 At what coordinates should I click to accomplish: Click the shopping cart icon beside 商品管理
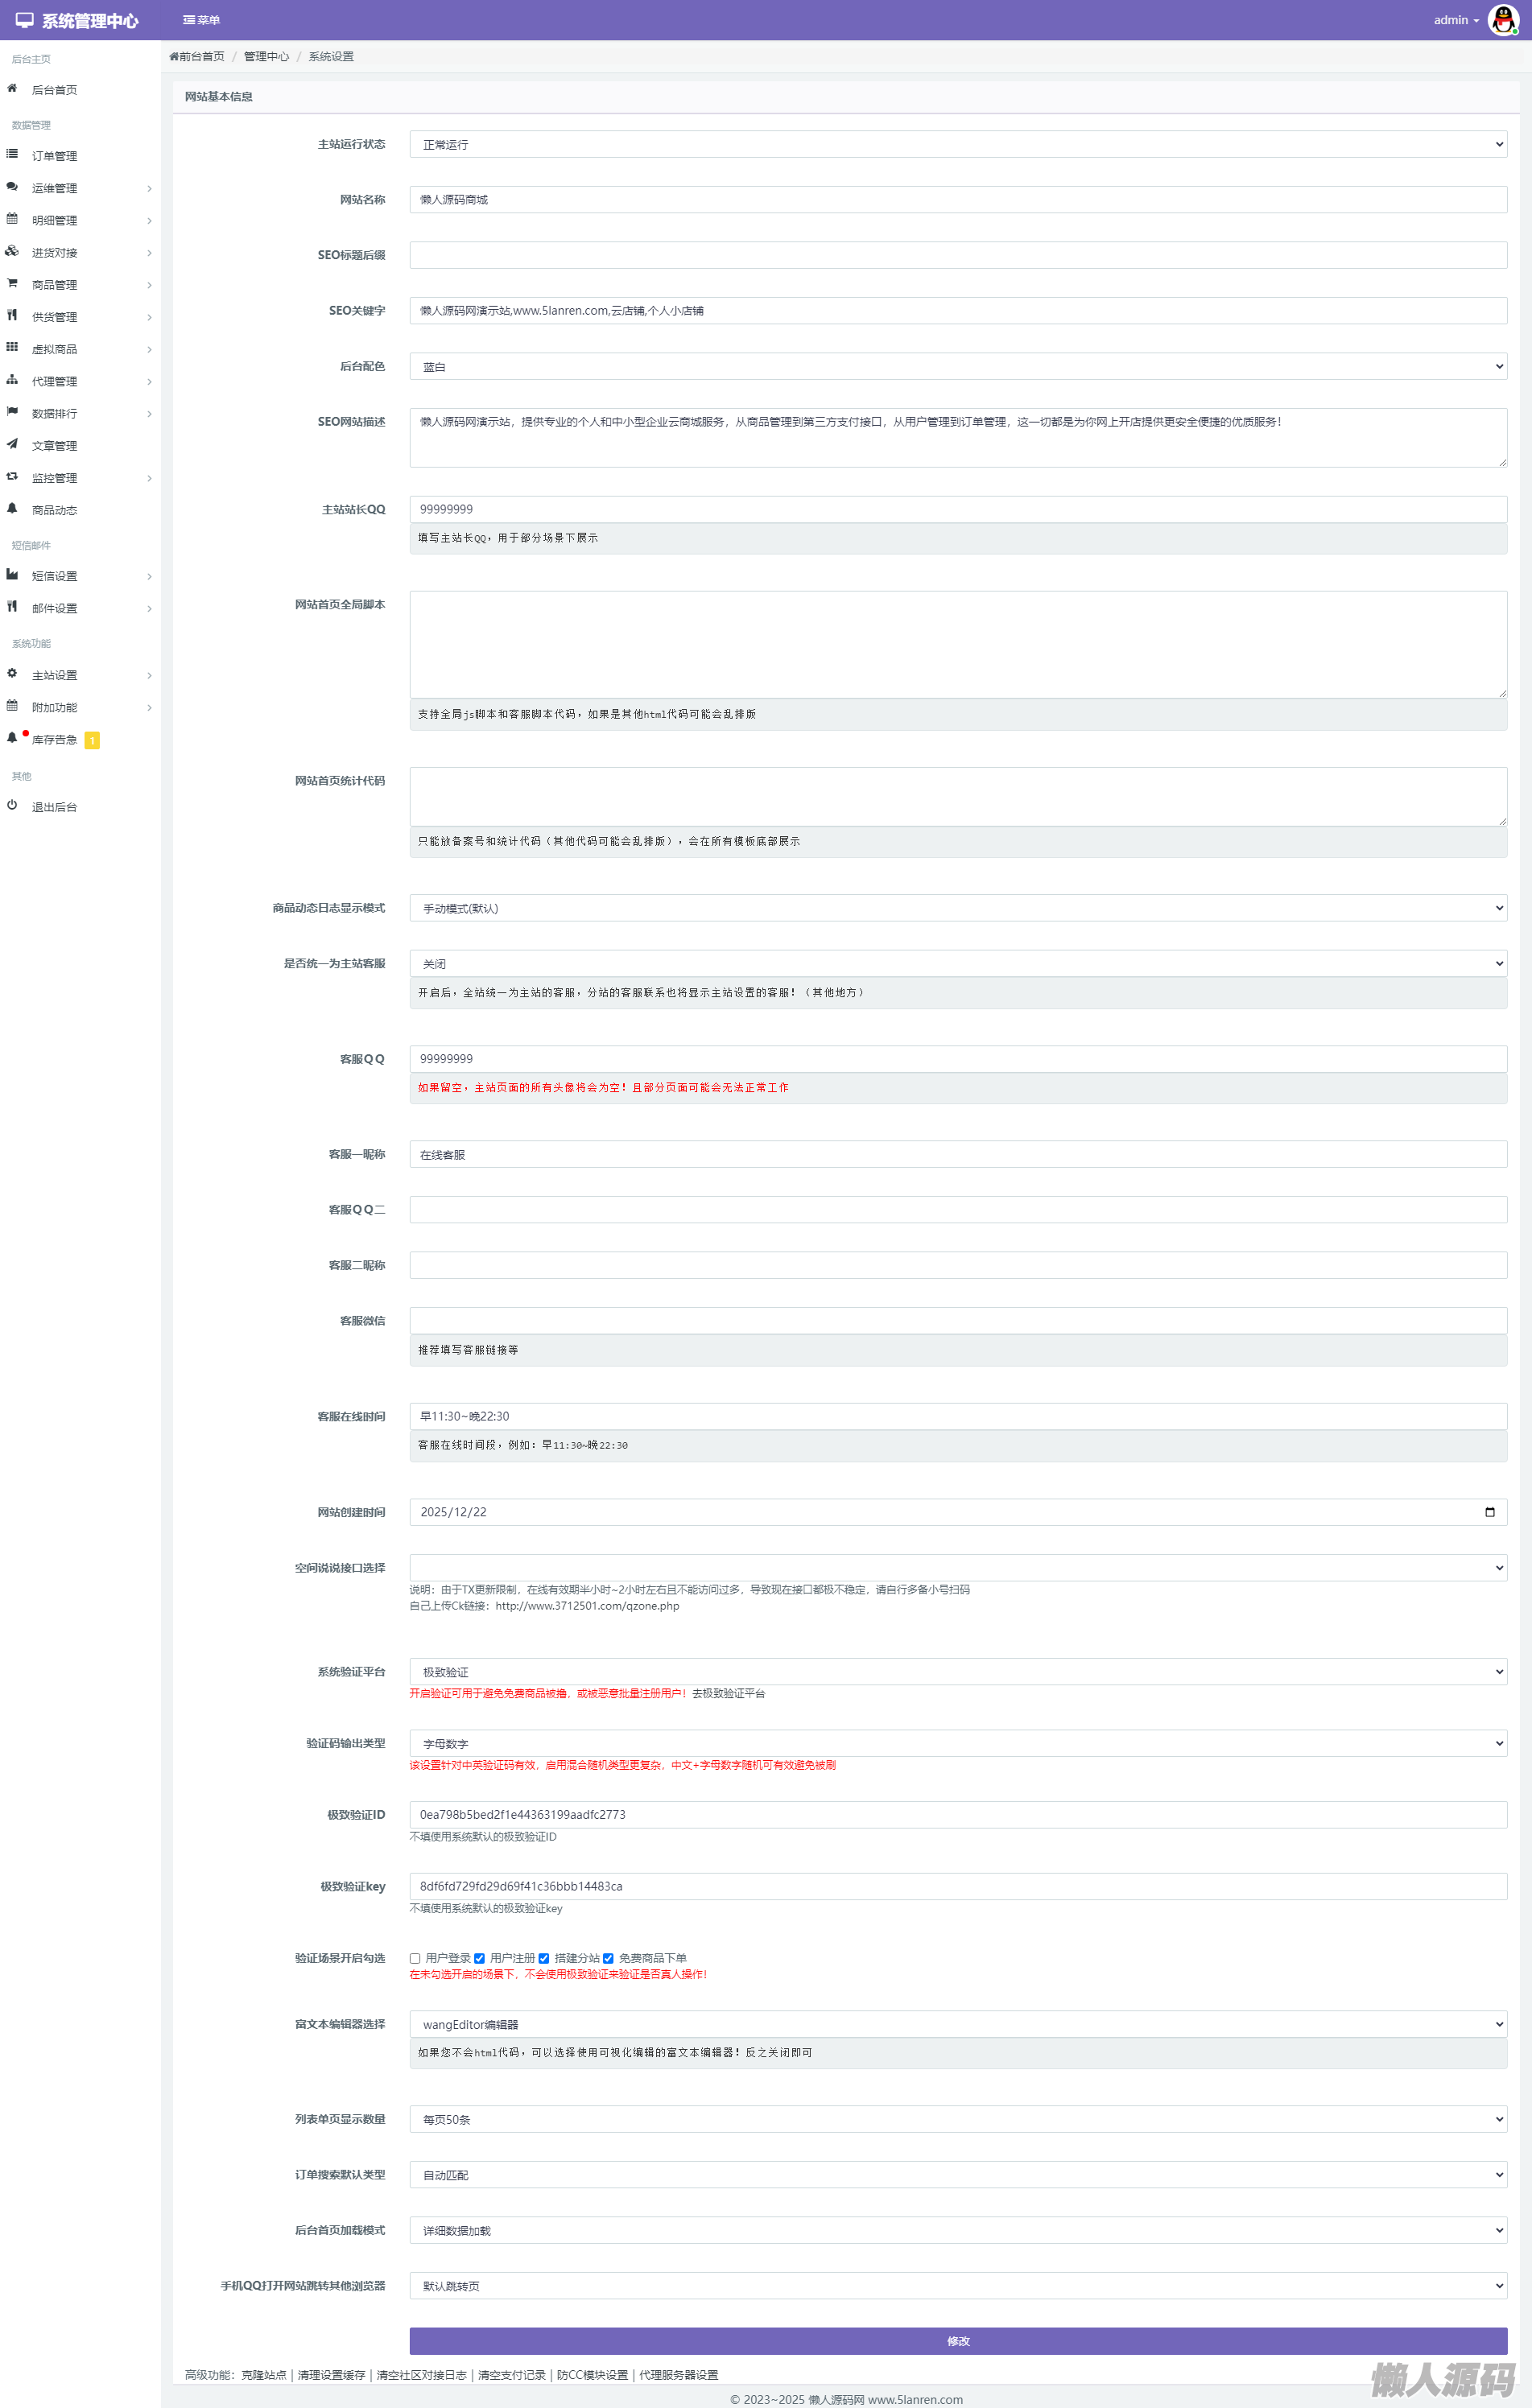[x=12, y=283]
